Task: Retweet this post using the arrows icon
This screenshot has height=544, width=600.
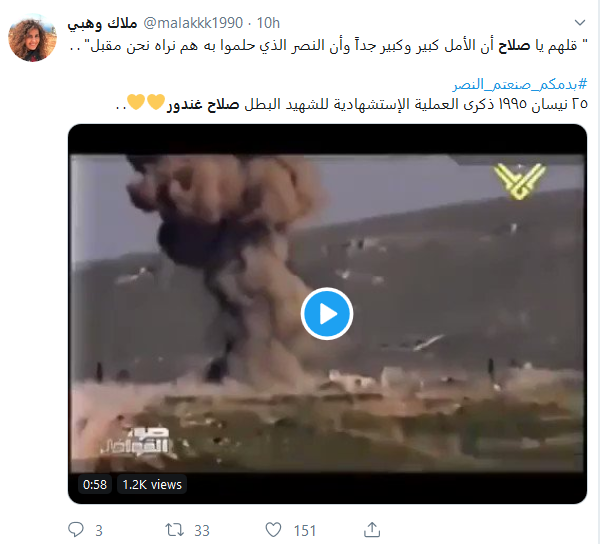Action: (x=174, y=530)
